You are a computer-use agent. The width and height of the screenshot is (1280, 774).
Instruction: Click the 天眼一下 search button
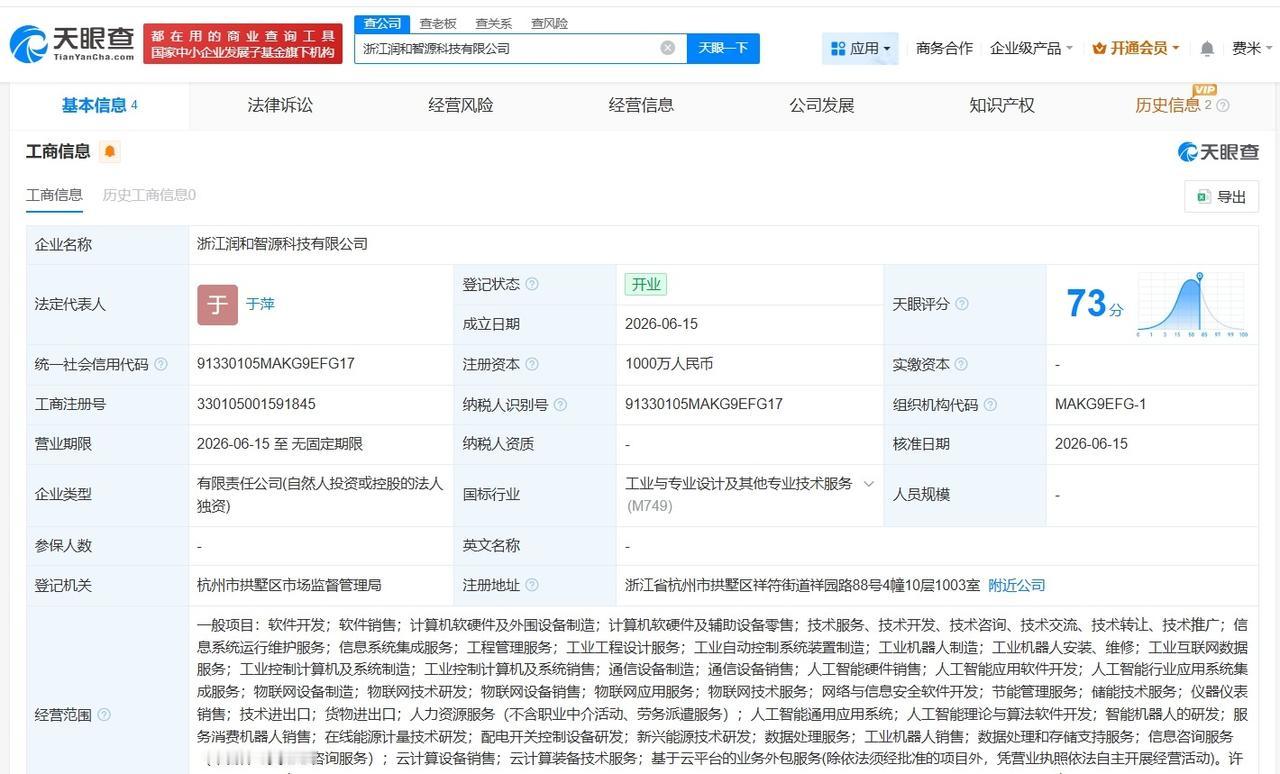click(723, 48)
